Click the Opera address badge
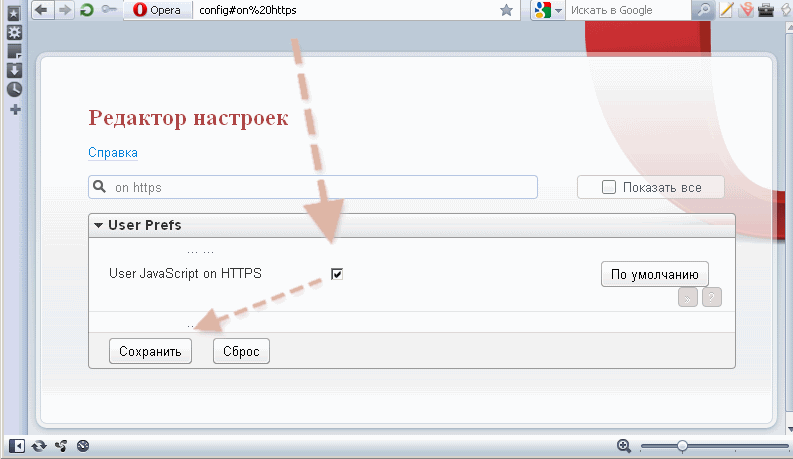 click(x=158, y=10)
